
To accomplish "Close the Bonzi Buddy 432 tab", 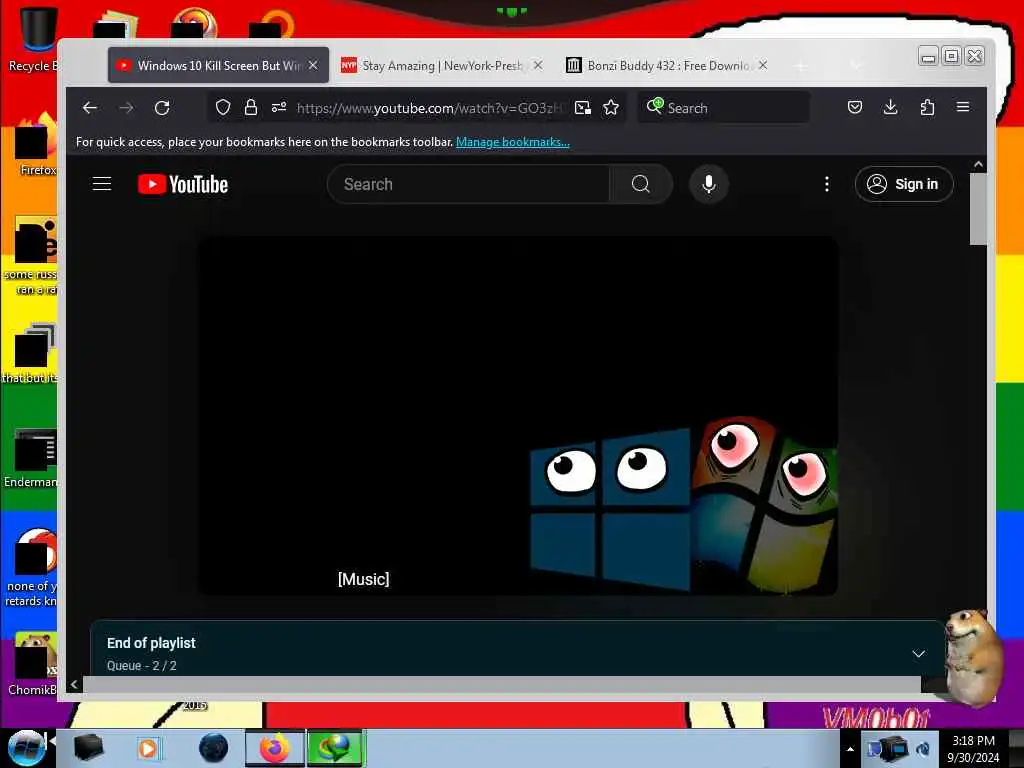I will tap(762, 65).
